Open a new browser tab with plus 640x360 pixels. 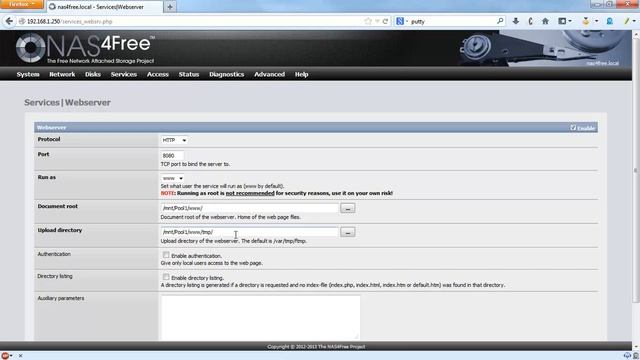[x=170, y=7]
